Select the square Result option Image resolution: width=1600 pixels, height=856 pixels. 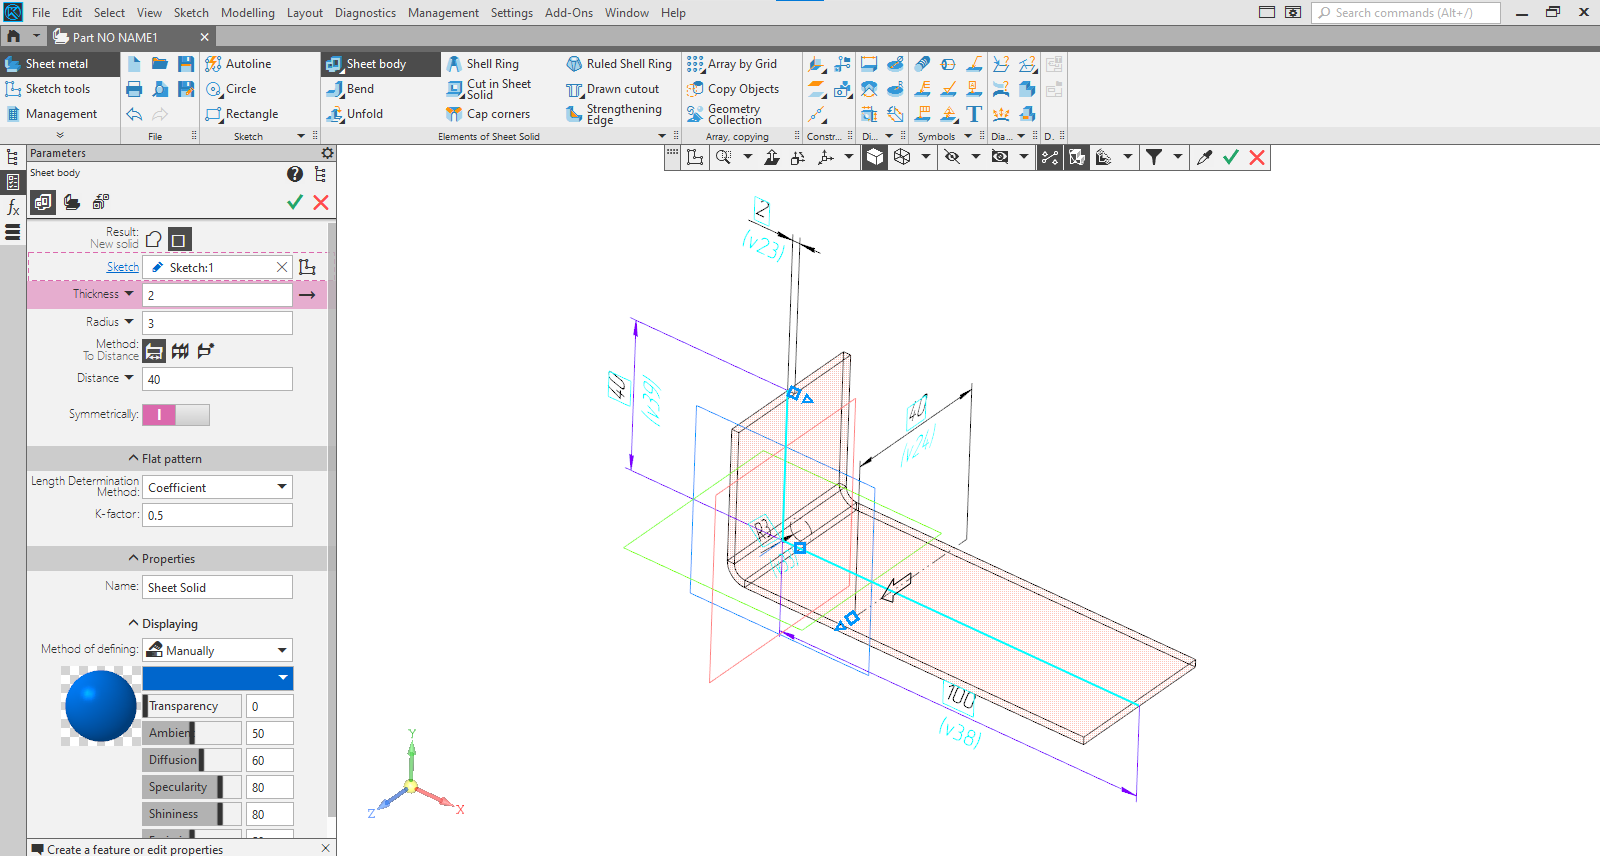click(x=179, y=239)
